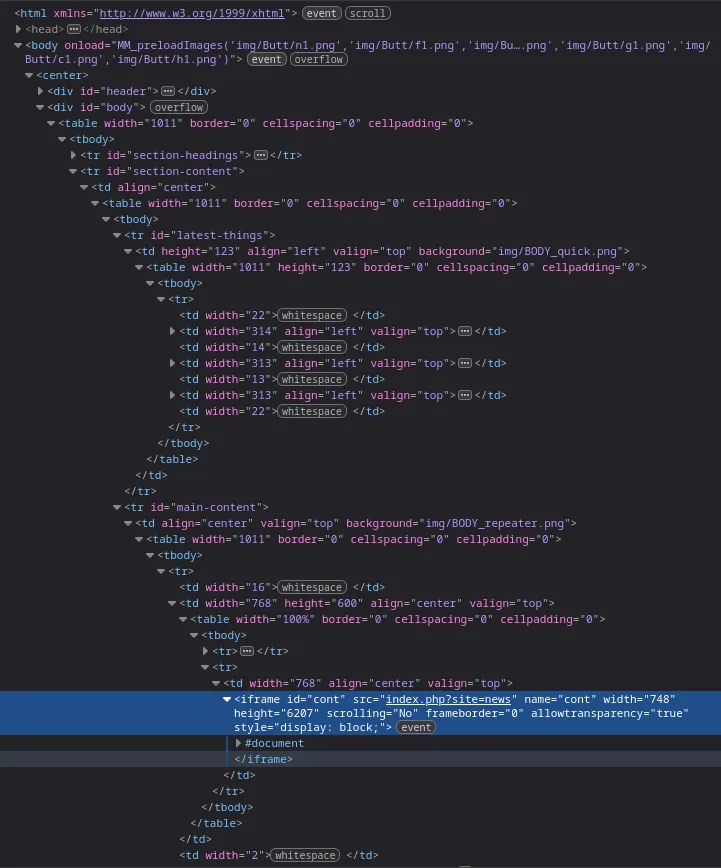Collapse the table with height="123"

[x=140, y=267]
